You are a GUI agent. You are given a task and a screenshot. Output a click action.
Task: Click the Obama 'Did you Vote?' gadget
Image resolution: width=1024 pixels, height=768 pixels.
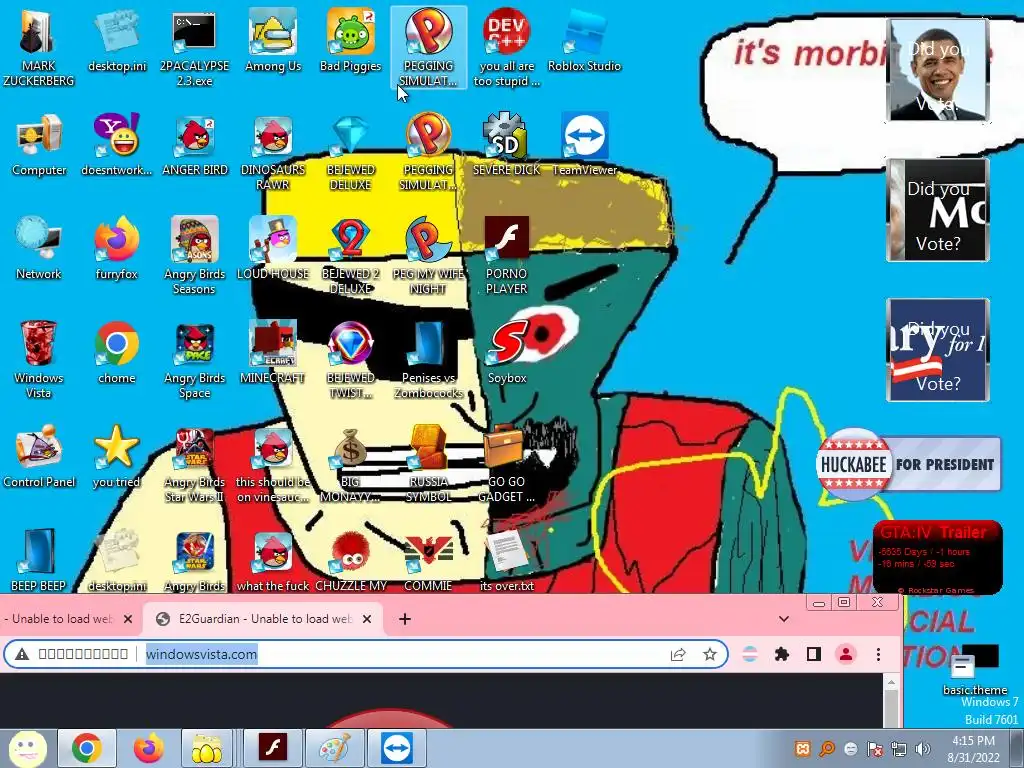[x=938, y=69]
